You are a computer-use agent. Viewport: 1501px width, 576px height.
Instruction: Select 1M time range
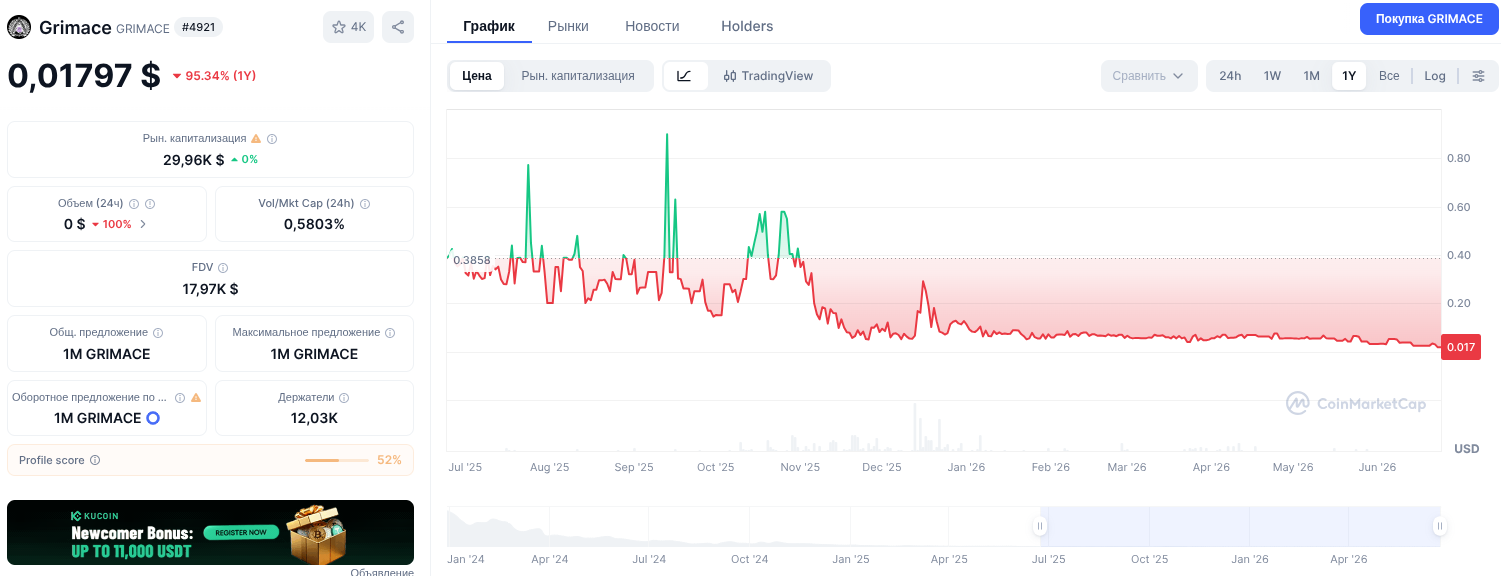(x=1311, y=76)
